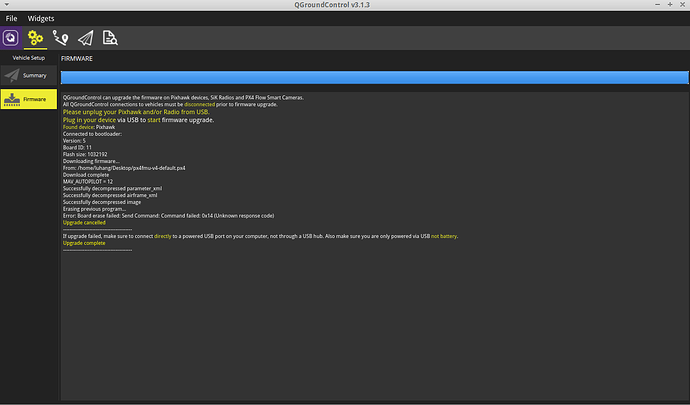Open the Analyze log viewer icon
The image size is (690, 405).
(x=110, y=38)
